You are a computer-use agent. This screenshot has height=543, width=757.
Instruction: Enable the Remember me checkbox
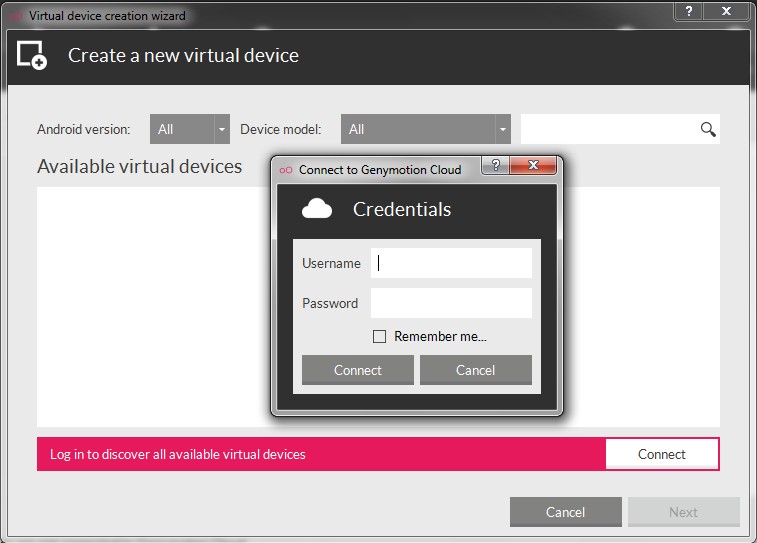coord(379,336)
